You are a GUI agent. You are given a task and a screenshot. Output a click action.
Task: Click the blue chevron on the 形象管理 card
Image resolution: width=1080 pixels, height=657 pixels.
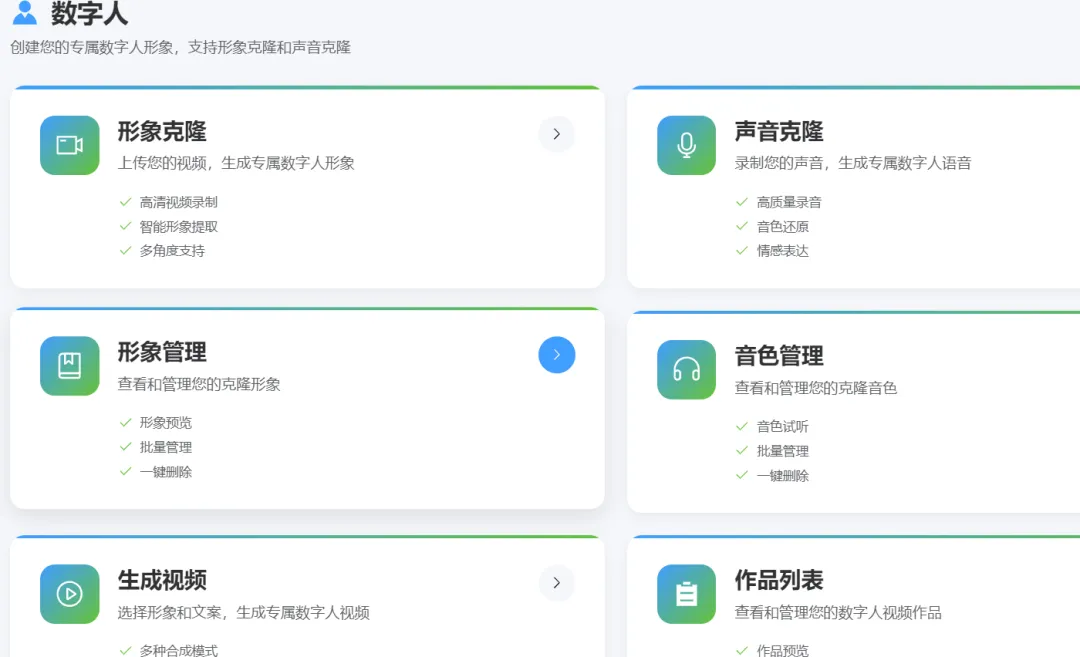tap(556, 355)
